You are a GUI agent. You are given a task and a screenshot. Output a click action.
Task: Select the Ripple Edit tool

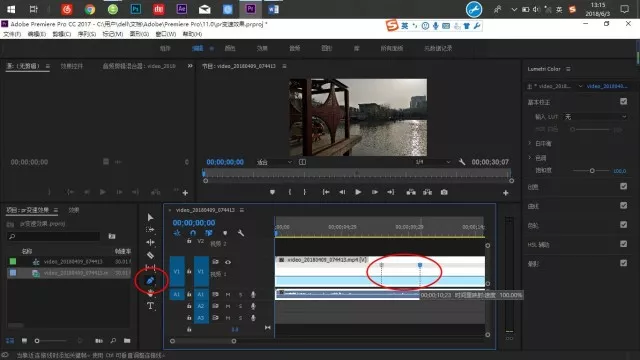tap(150, 242)
